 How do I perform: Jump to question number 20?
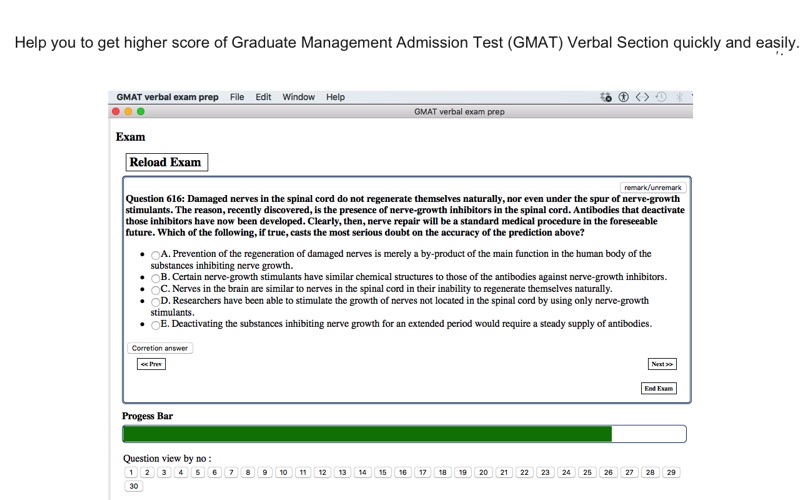484,472
